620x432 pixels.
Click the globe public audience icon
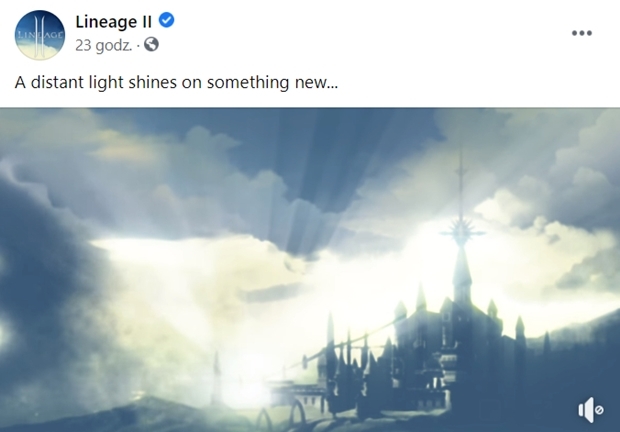click(151, 45)
